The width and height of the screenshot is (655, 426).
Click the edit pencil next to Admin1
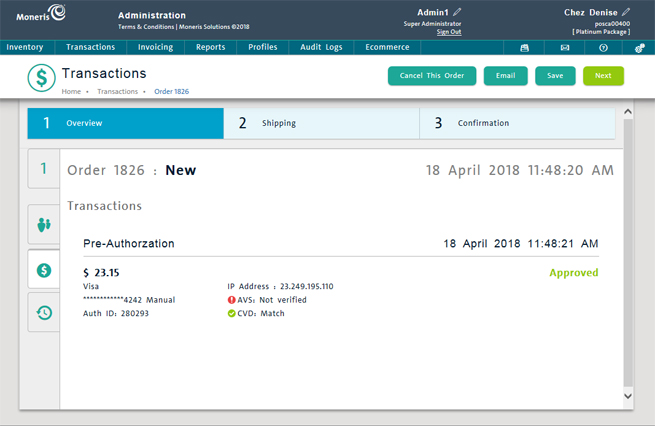click(458, 12)
